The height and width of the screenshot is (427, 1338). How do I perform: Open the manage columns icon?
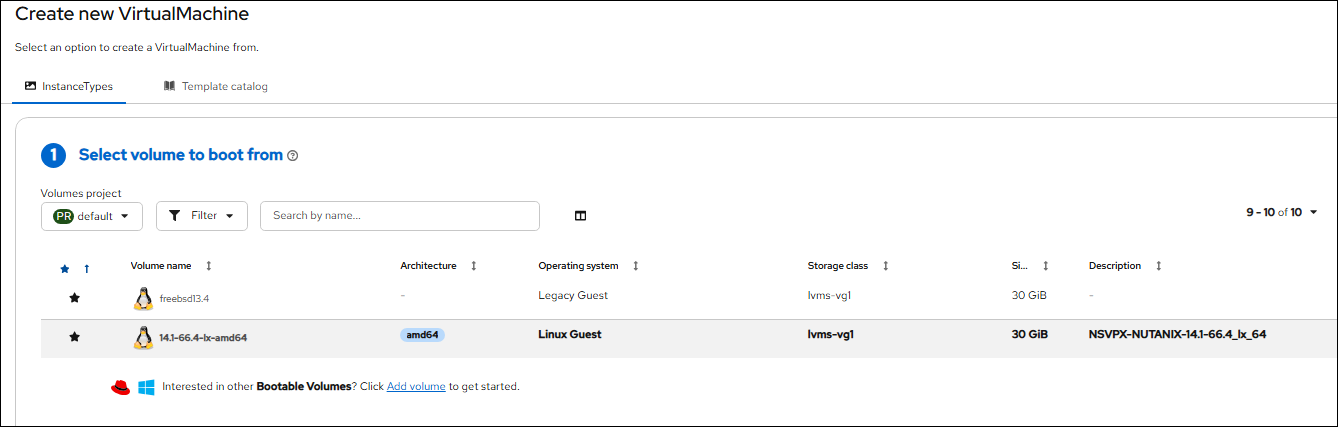pos(580,216)
